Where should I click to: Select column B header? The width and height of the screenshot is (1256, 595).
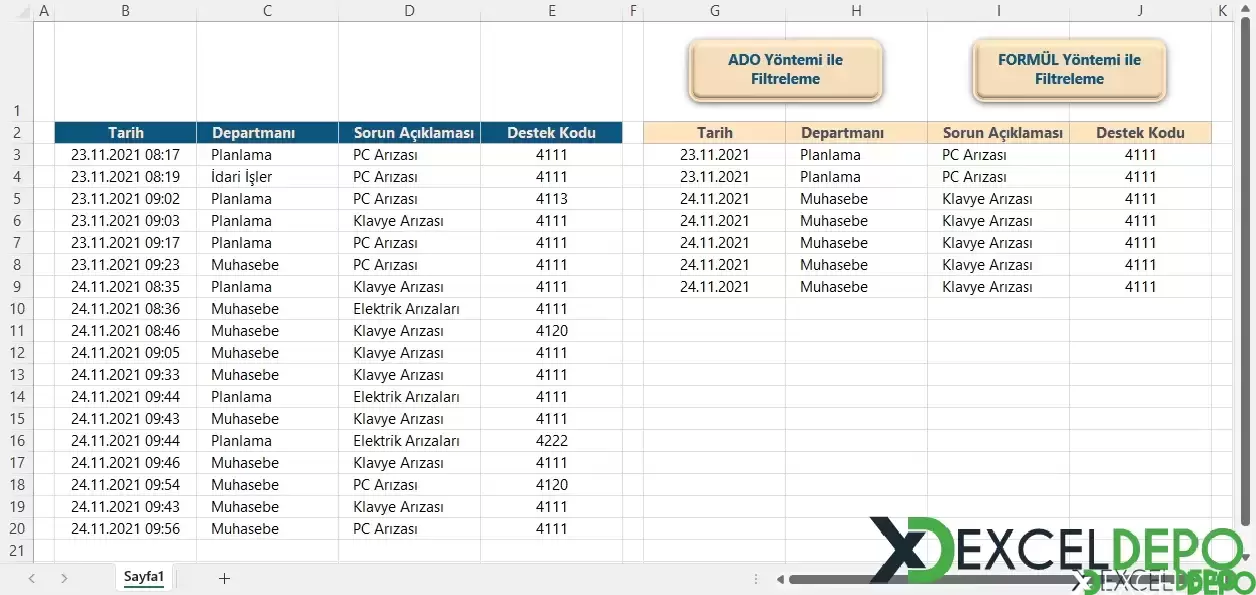125,11
